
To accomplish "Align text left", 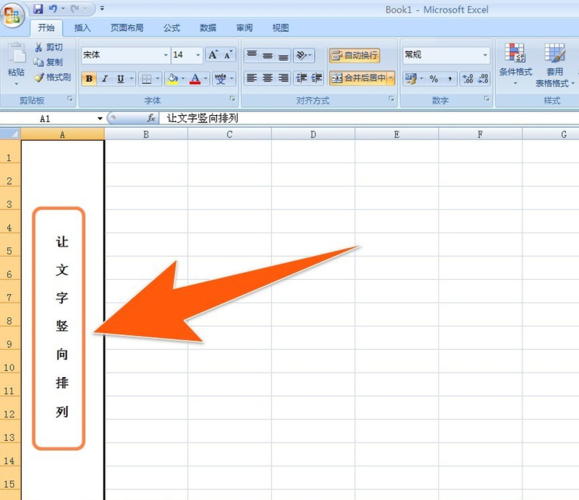I will tap(252, 78).
